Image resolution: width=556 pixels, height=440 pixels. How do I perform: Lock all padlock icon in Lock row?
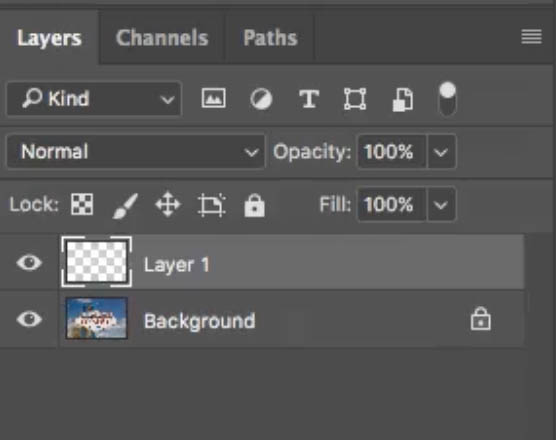(255, 205)
